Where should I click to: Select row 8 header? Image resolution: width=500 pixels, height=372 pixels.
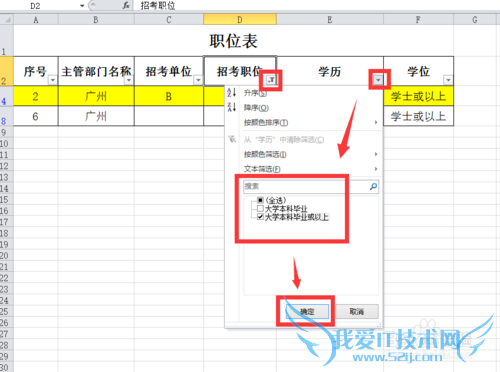point(6,116)
